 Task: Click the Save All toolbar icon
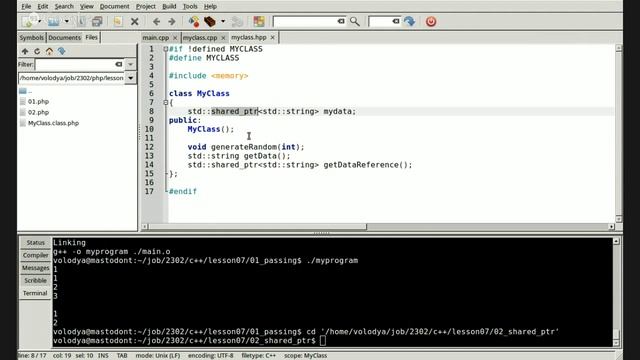click(97, 21)
